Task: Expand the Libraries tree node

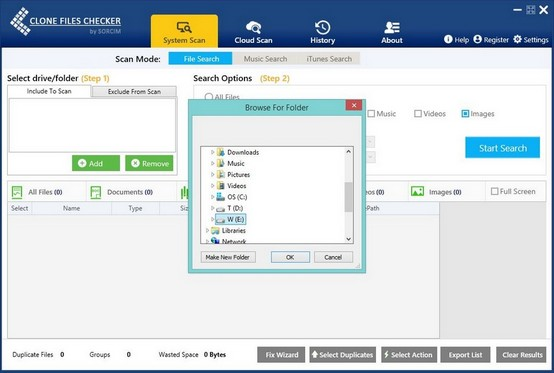Action: [207, 230]
